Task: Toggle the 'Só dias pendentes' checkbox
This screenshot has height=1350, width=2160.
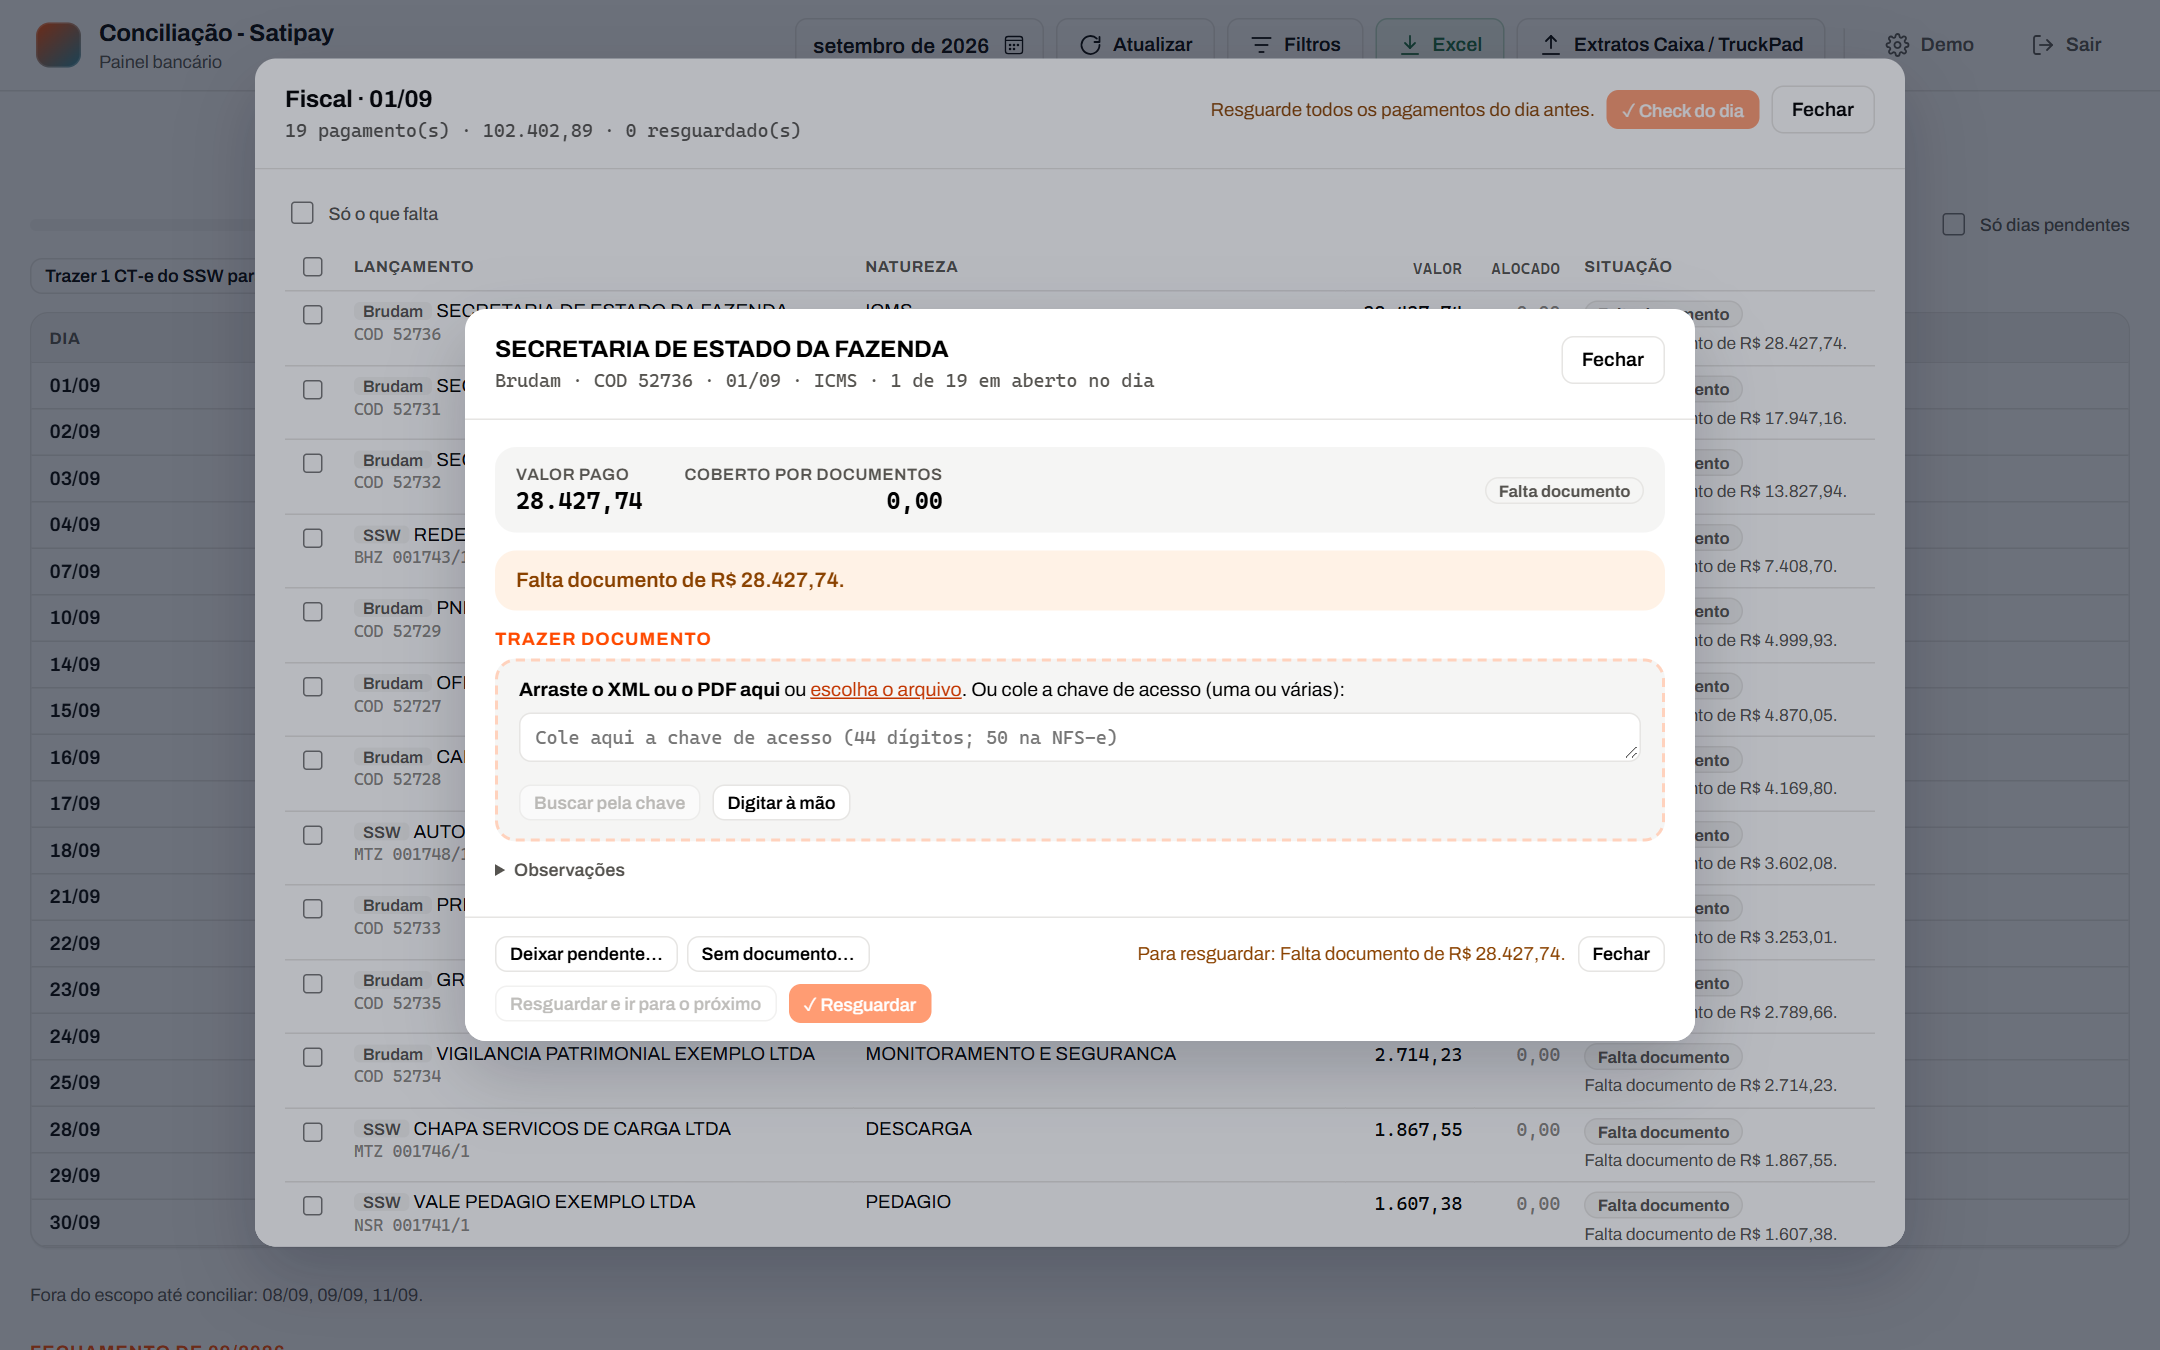Action: pos(1953,224)
